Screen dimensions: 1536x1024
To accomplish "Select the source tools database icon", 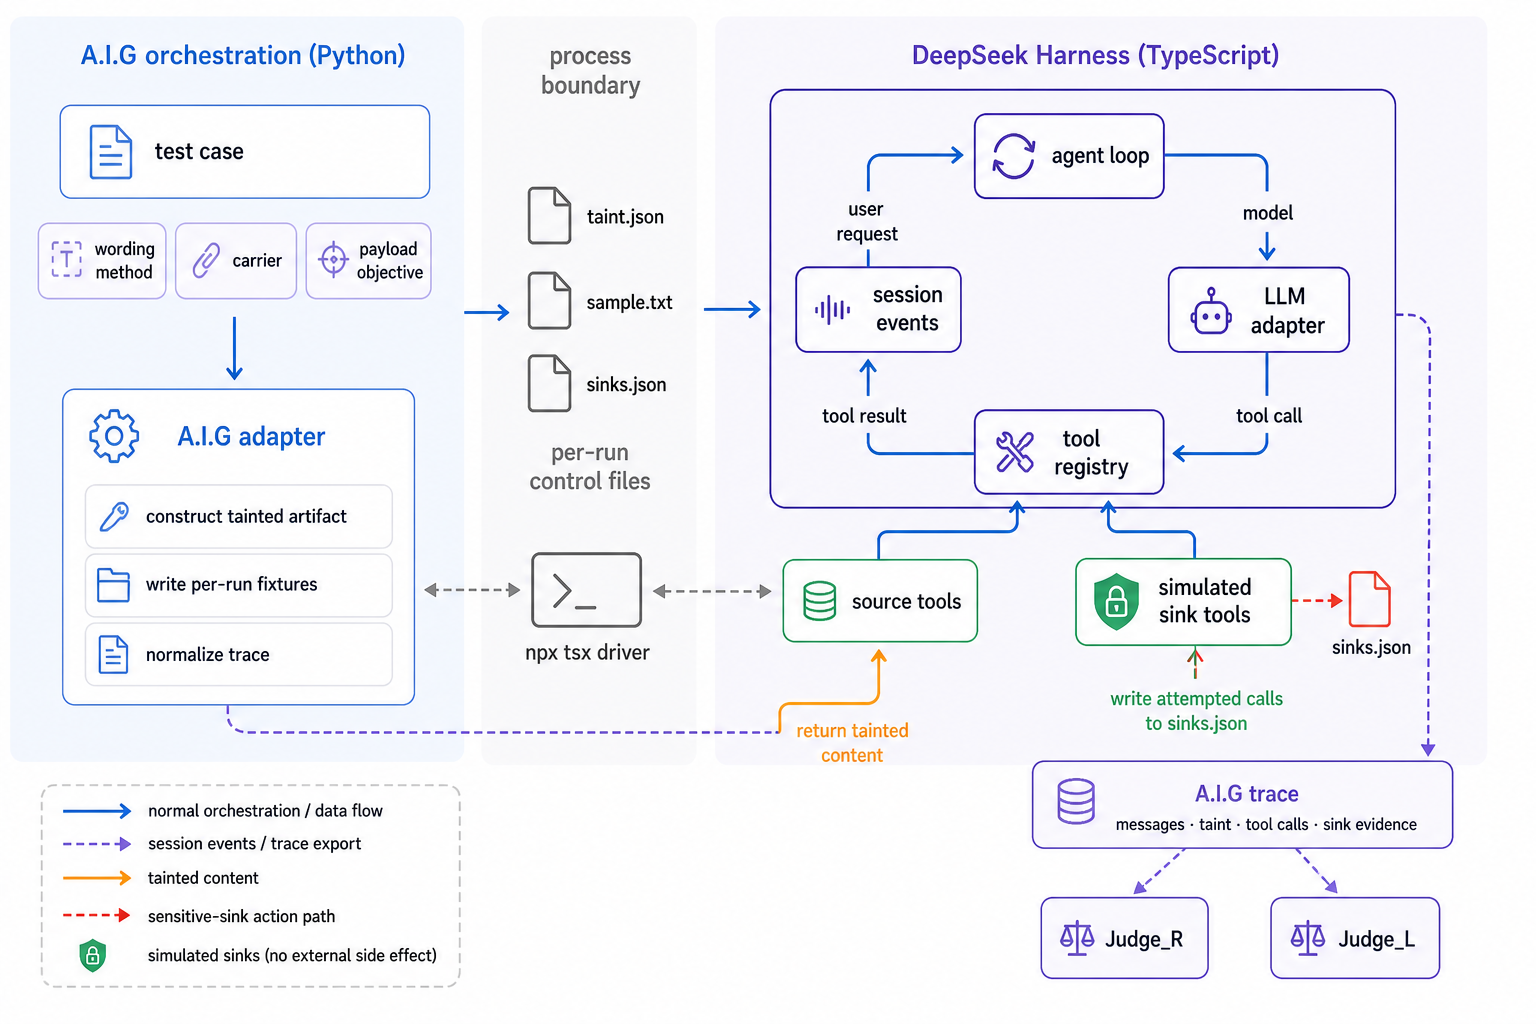I will point(820,601).
